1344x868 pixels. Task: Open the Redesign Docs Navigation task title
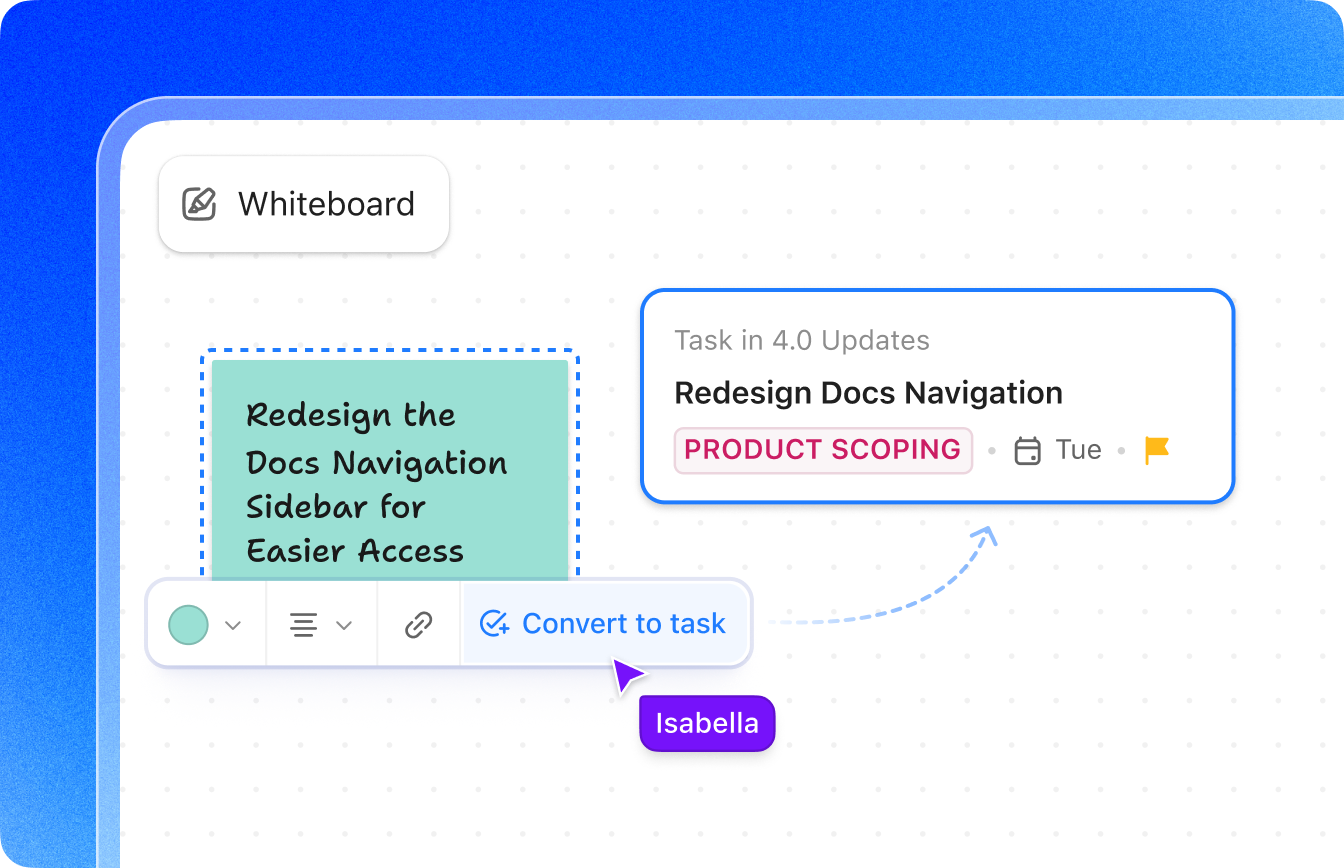tap(868, 393)
